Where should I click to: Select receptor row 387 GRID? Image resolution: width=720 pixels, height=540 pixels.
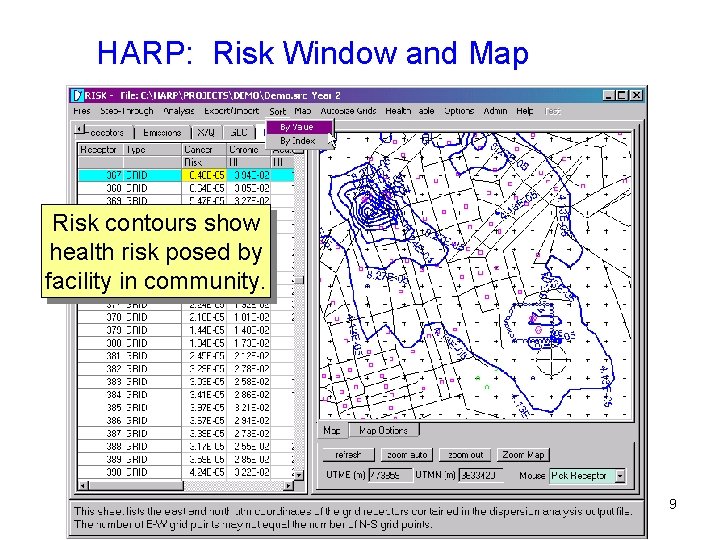[x=186, y=433]
